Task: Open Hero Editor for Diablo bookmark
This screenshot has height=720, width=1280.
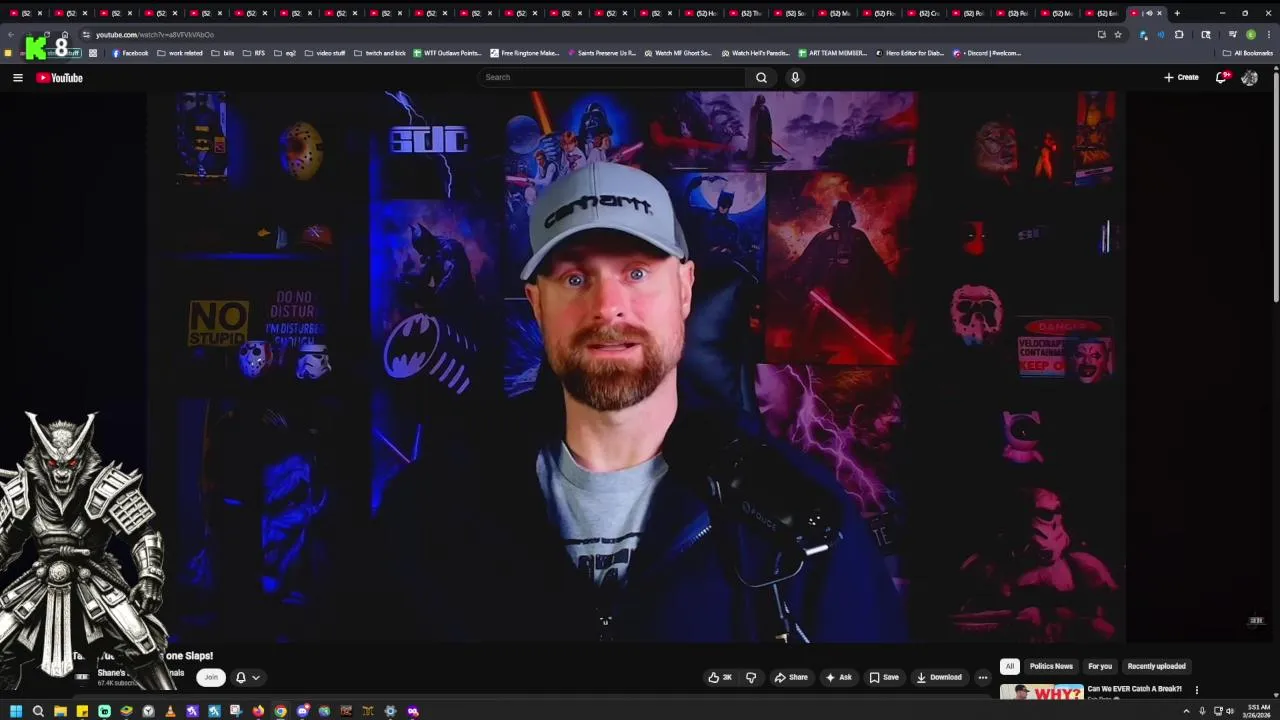Action: click(909, 53)
